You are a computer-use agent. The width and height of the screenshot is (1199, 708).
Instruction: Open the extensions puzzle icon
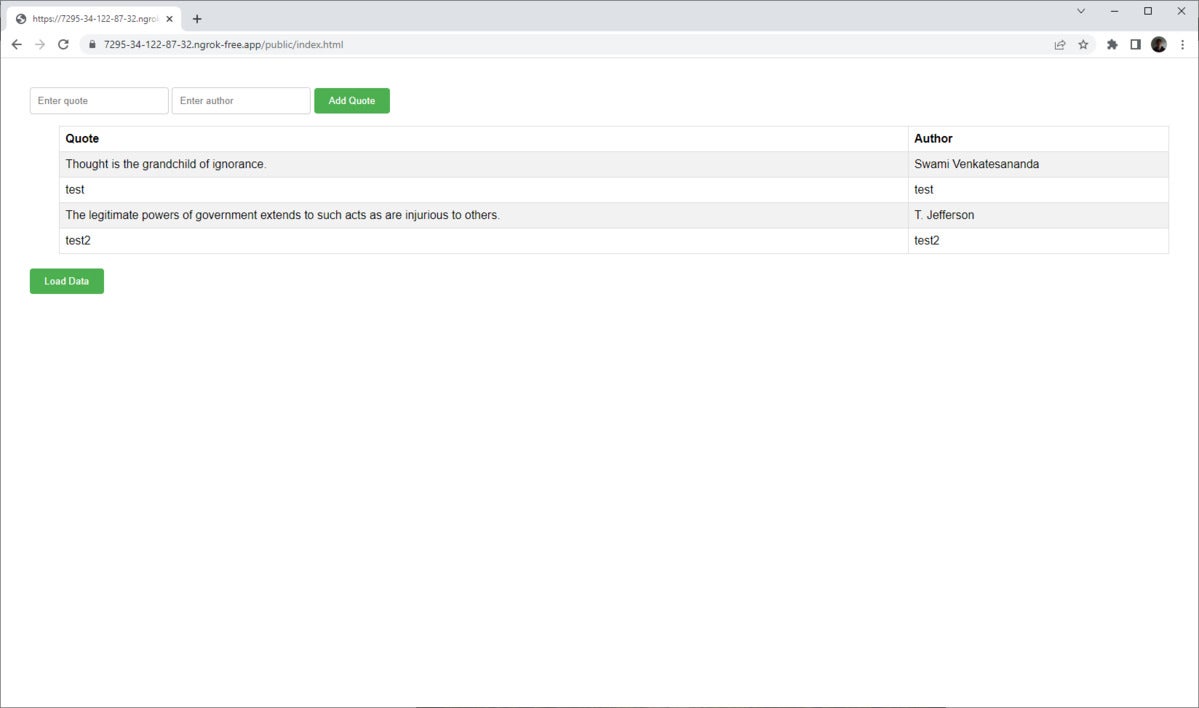pos(1112,44)
